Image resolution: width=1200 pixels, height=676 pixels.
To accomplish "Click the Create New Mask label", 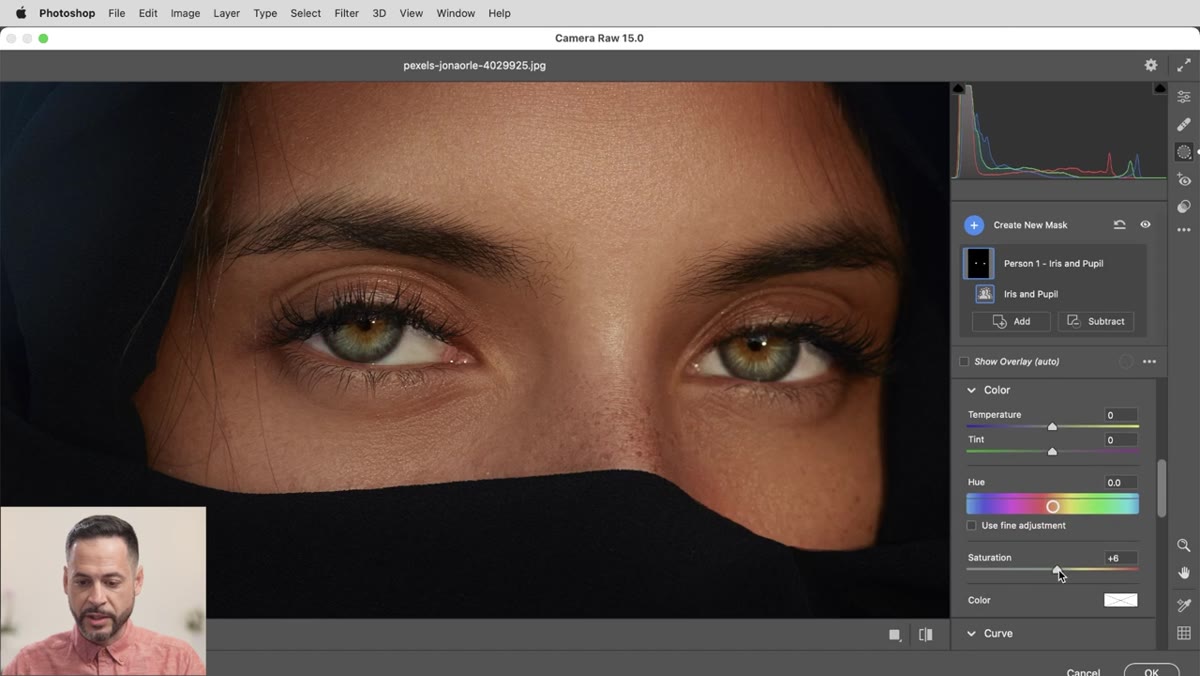I will point(1030,225).
